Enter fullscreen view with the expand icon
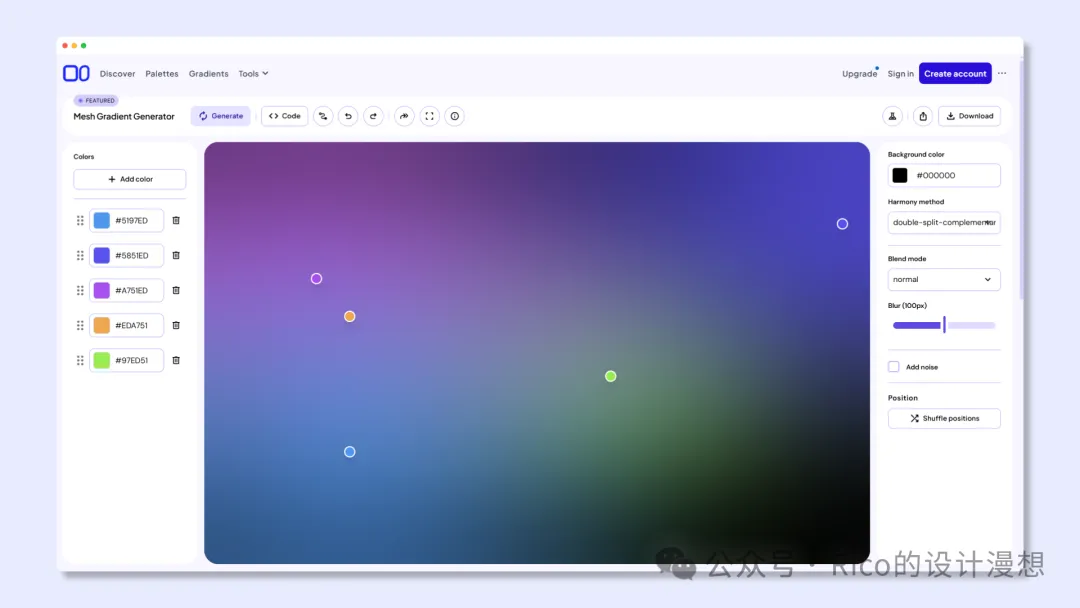Image resolution: width=1080 pixels, height=608 pixels. click(429, 116)
